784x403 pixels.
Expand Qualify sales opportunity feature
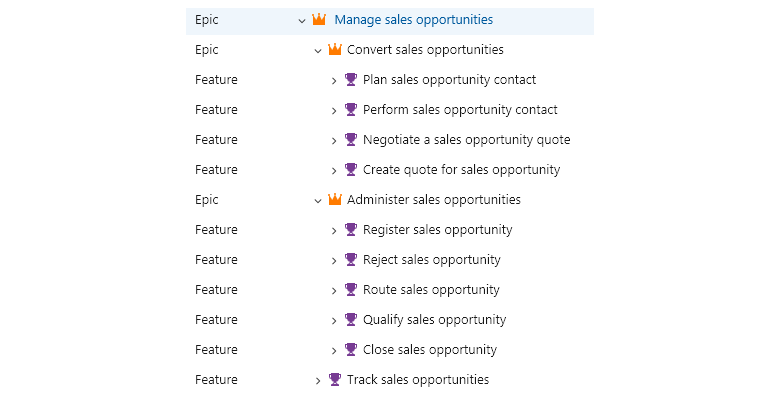tap(334, 320)
